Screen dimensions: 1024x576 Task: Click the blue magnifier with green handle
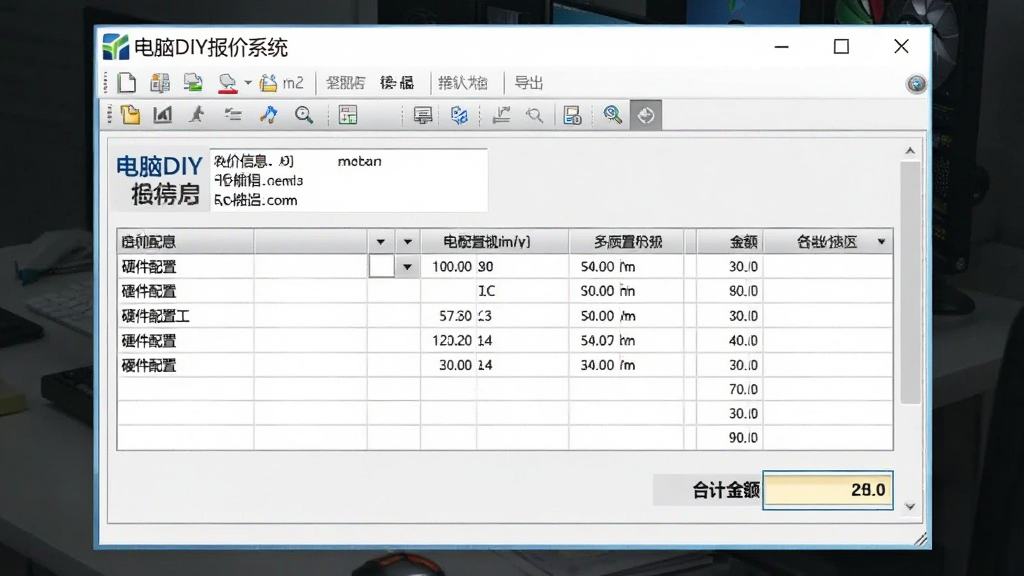[613, 115]
